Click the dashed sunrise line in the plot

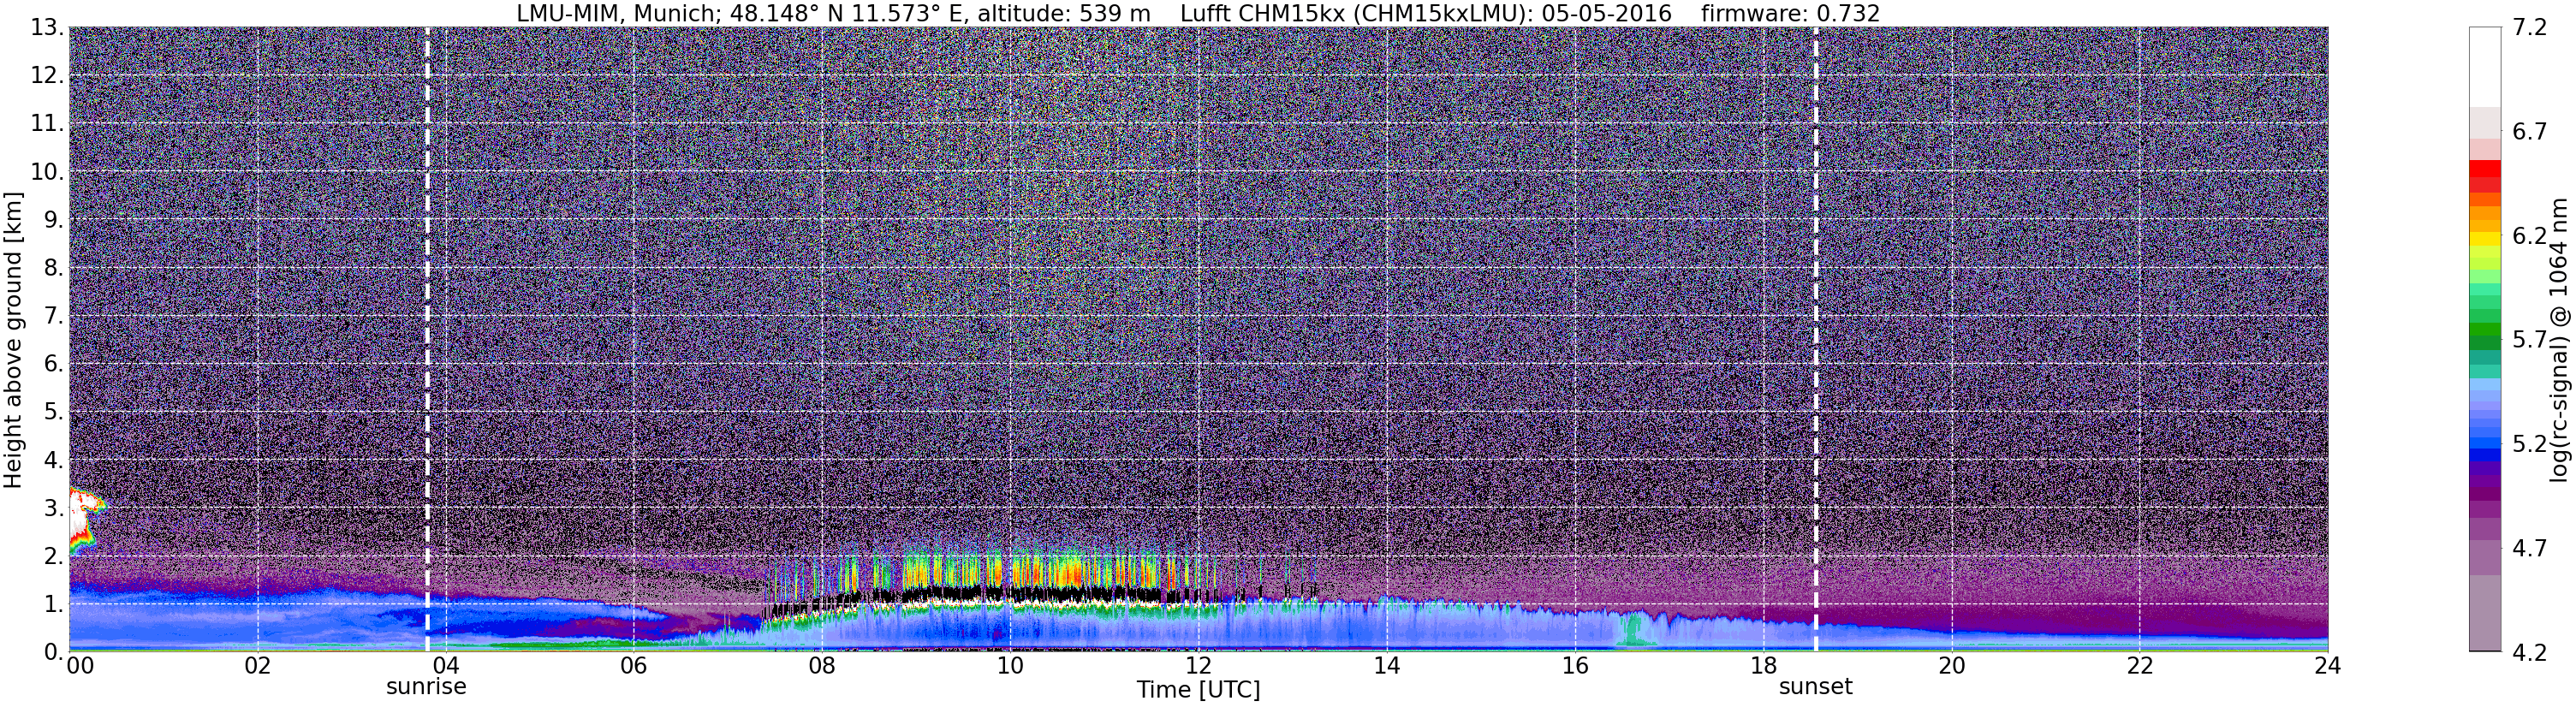pos(427,339)
